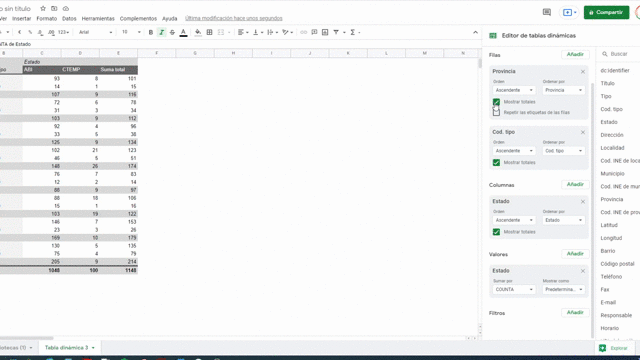Open comment history icon
The height and width of the screenshot is (360, 640).
click(547, 12)
